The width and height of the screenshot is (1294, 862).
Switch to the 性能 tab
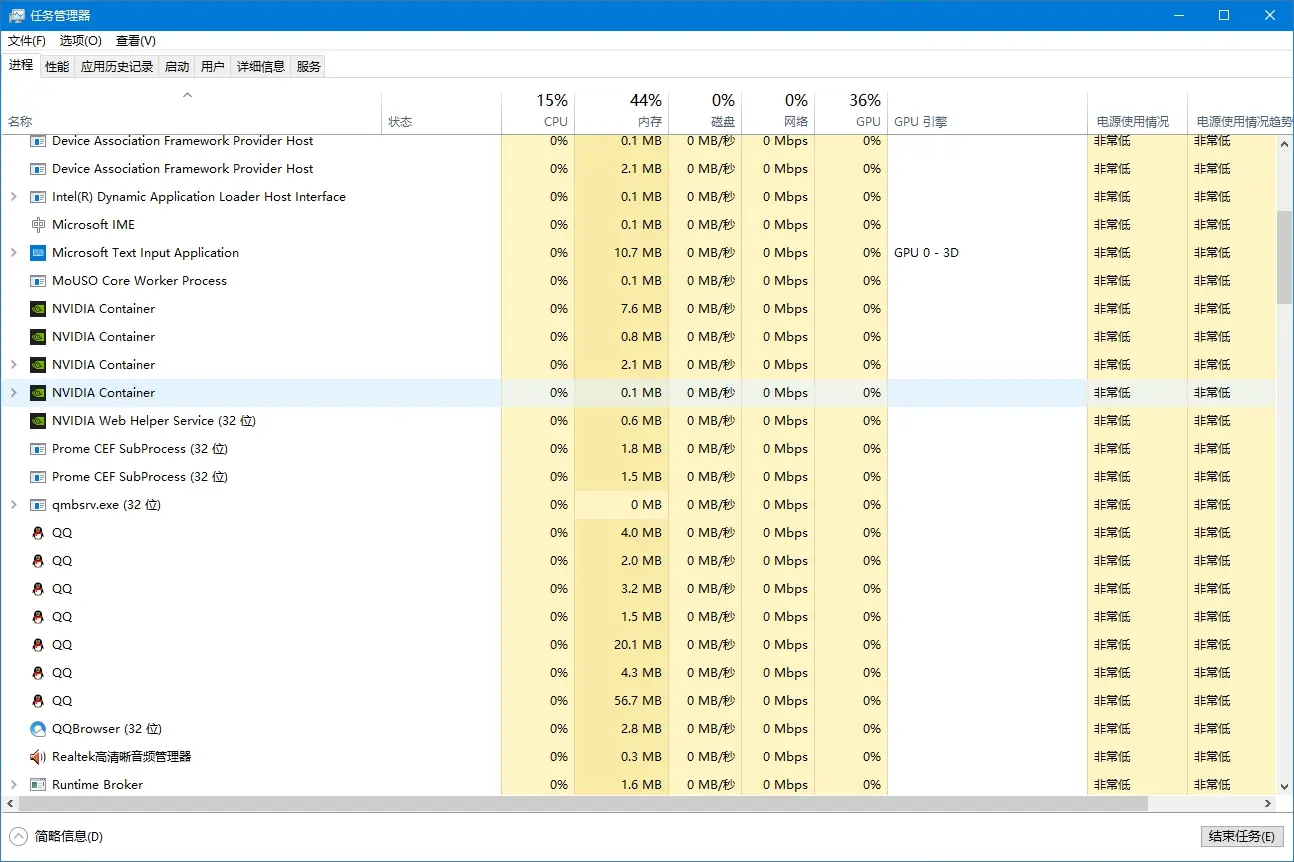[x=57, y=67]
